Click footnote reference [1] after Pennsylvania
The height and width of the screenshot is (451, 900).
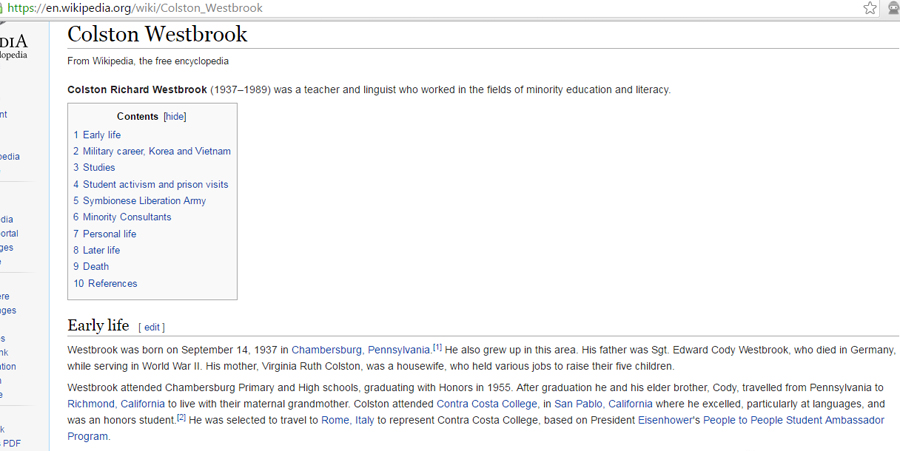(437, 348)
